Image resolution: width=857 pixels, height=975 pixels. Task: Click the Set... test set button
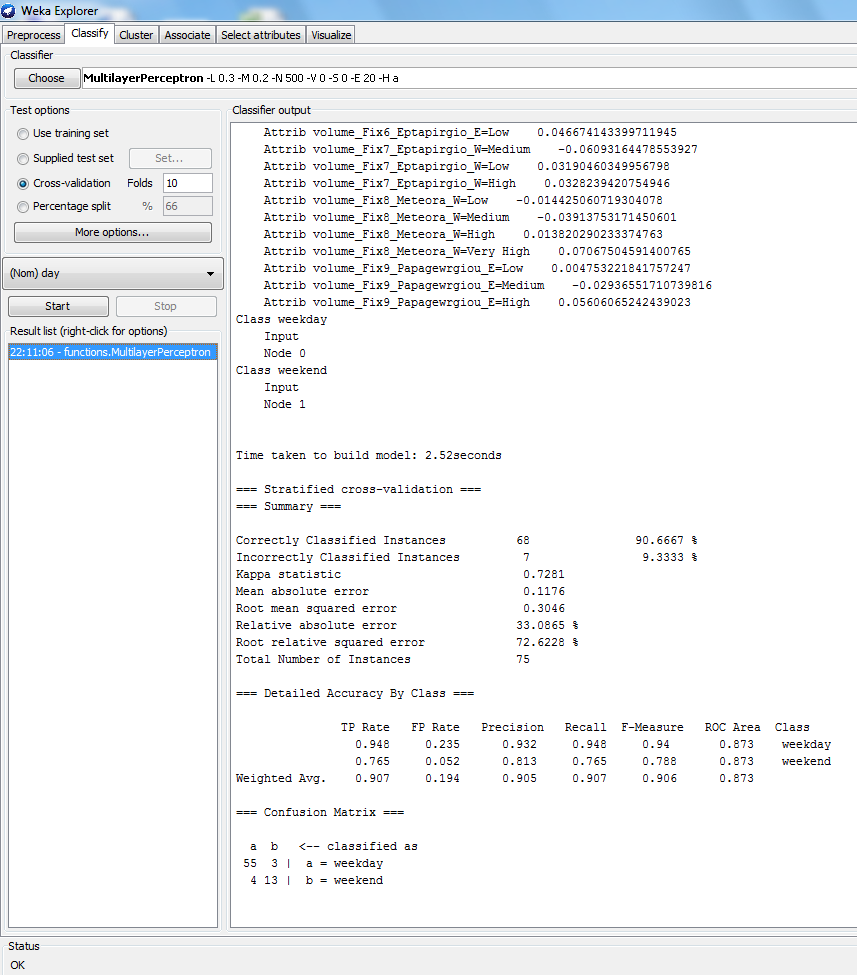pyautogui.click(x=170, y=159)
